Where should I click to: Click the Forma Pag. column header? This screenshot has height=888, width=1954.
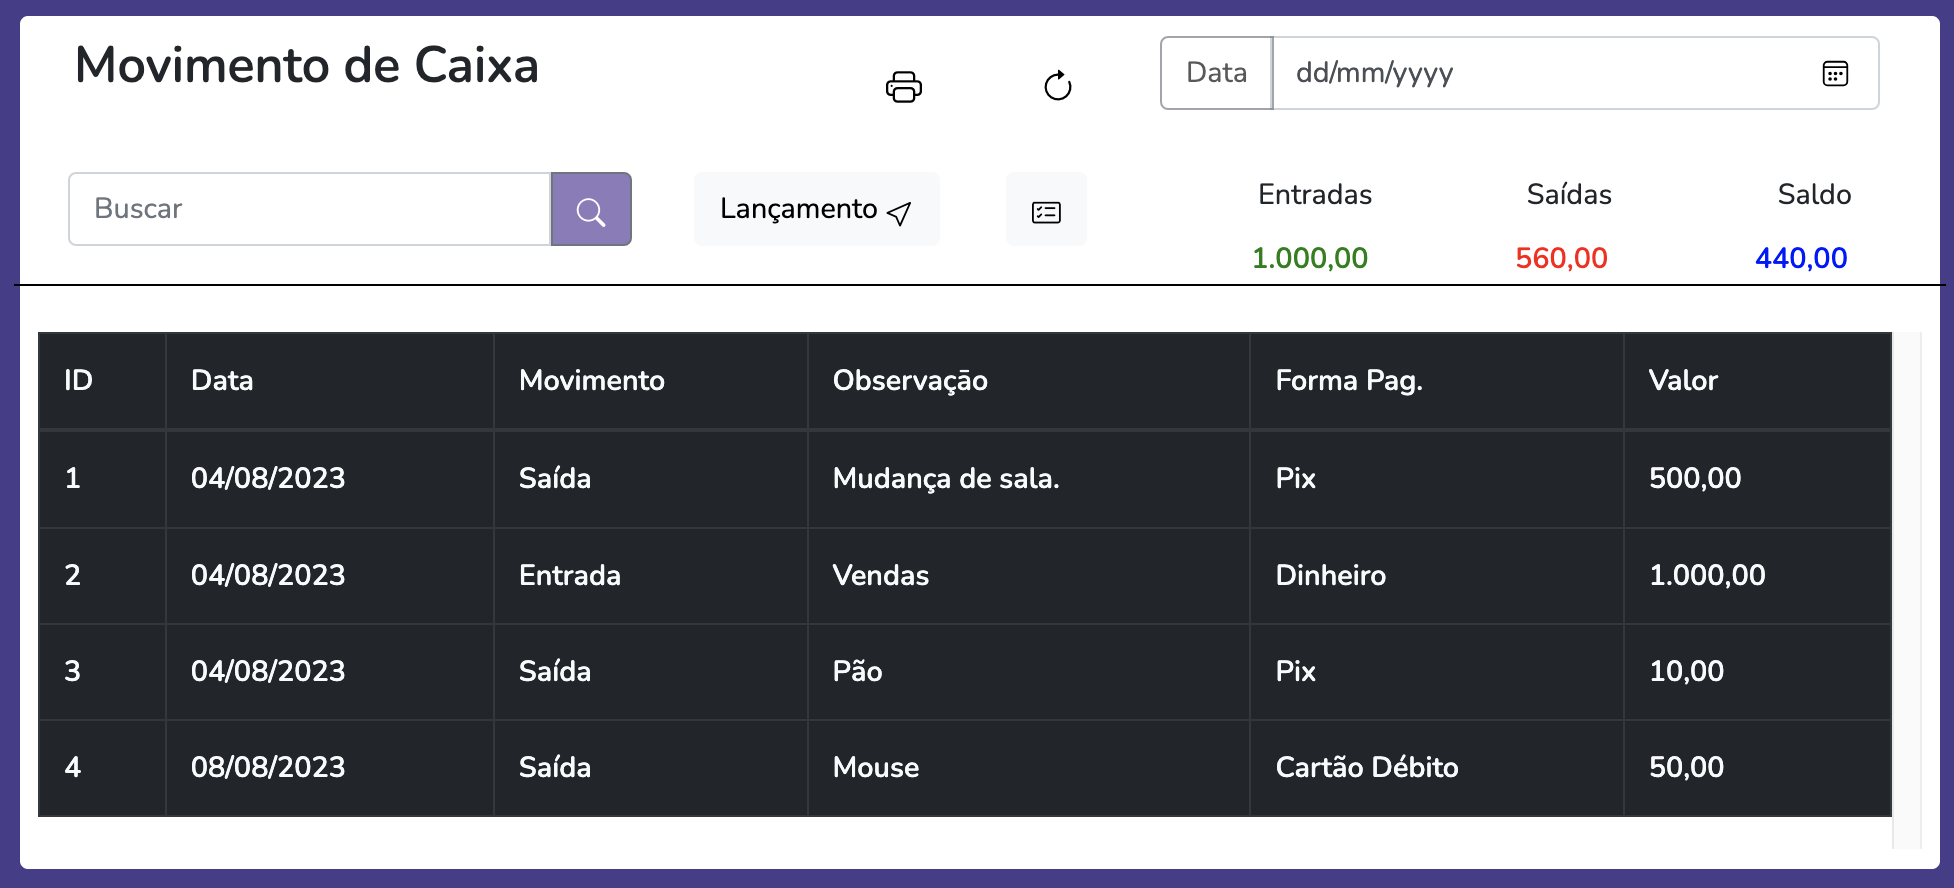coord(1348,381)
